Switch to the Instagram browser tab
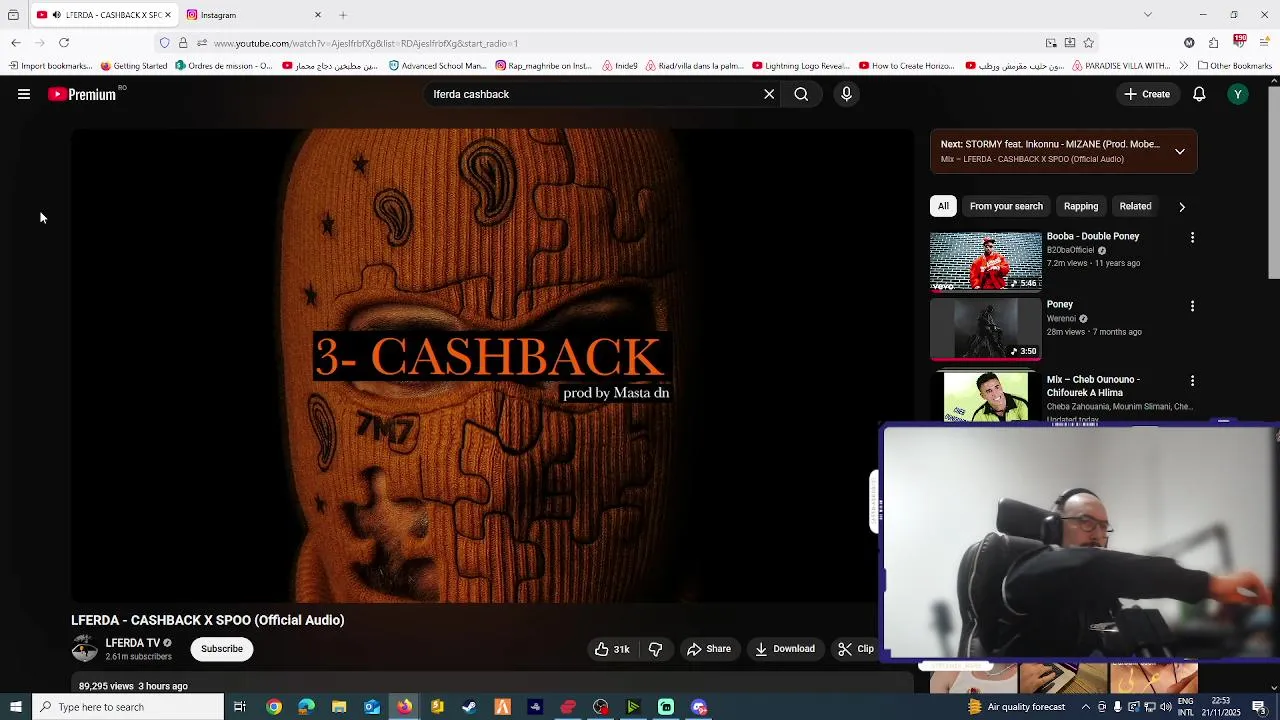This screenshot has width=1280, height=720. [x=253, y=15]
